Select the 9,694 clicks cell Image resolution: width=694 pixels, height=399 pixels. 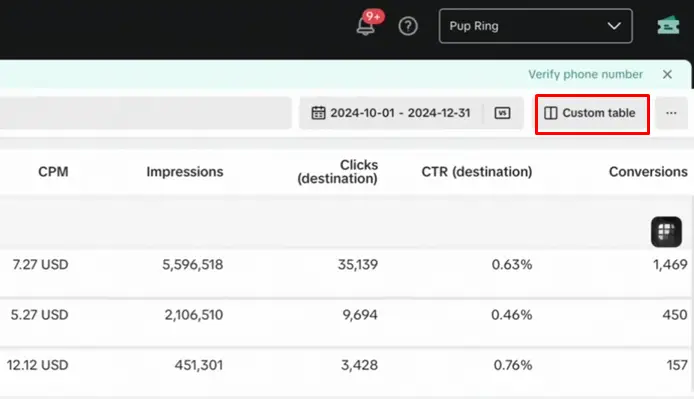(360, 315)
